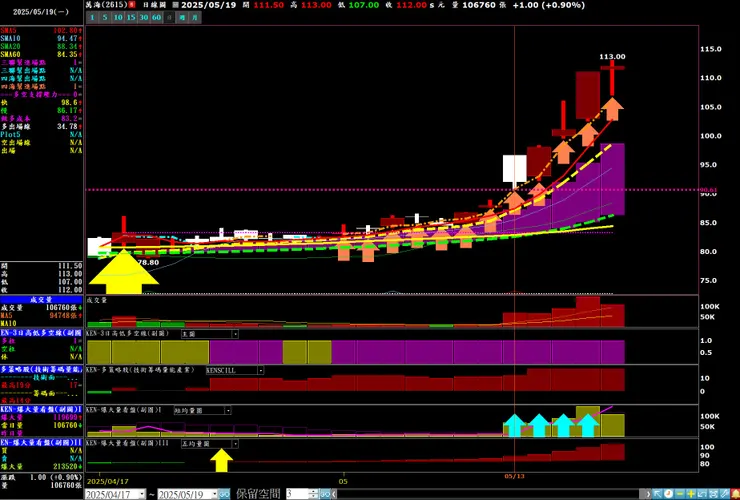Click the orange alert bell icon

tap(735, 494)
